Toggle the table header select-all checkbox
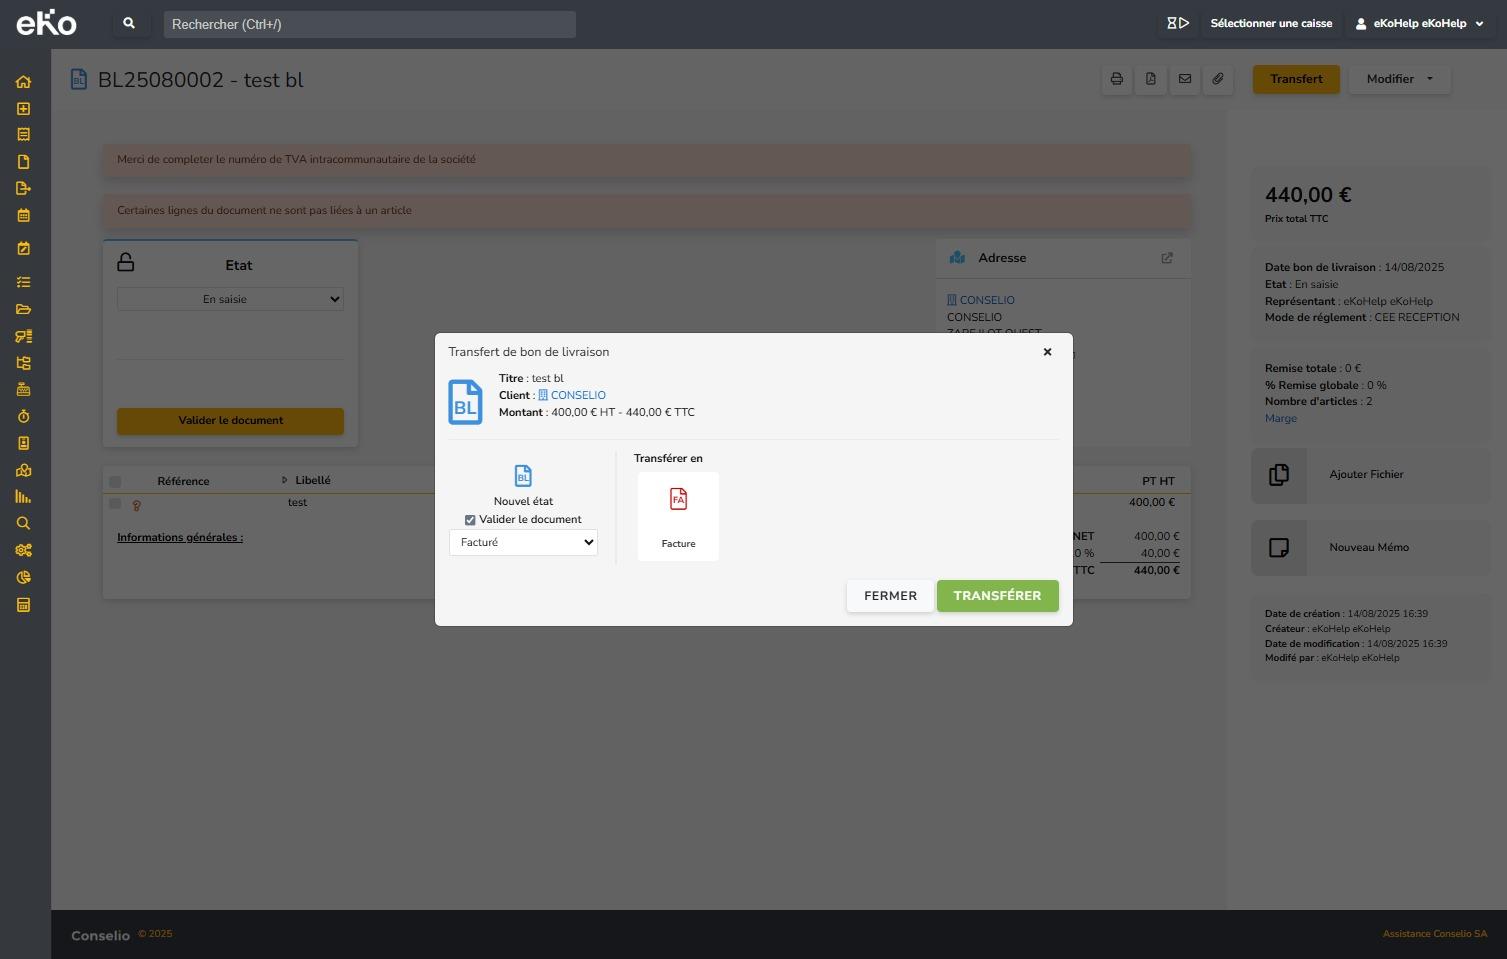1507x959 pixels. (x=115, y=481)
